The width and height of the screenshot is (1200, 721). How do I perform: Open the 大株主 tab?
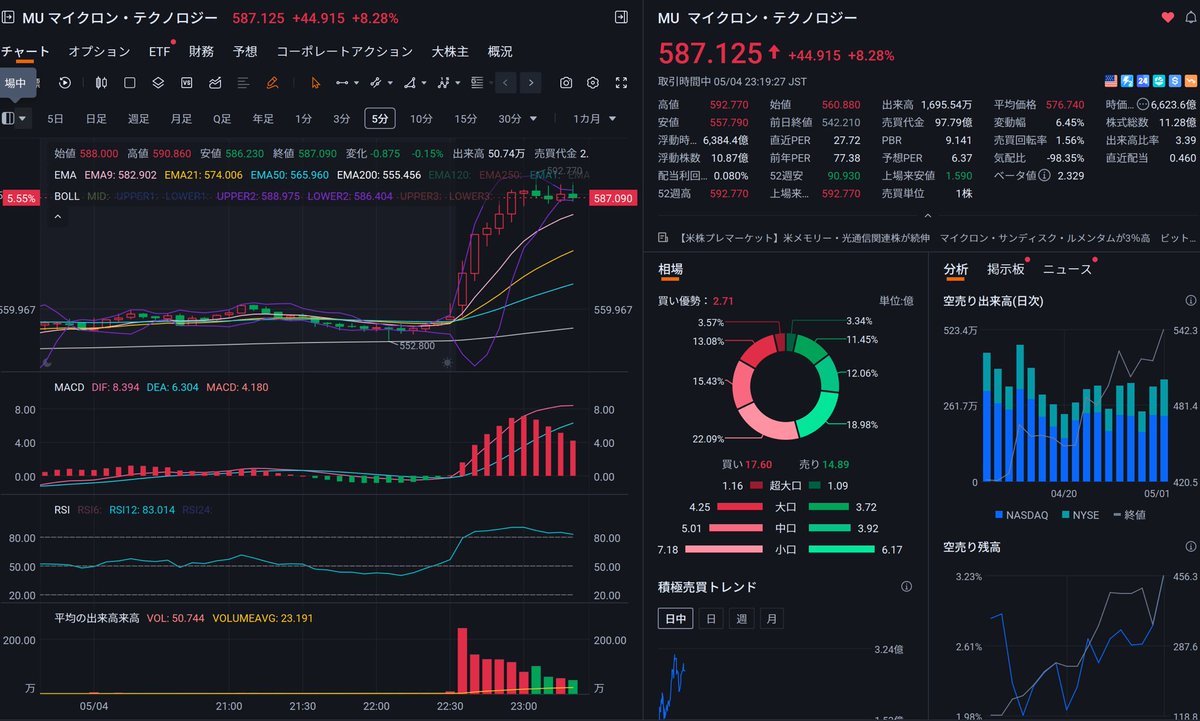coord(450,51)
